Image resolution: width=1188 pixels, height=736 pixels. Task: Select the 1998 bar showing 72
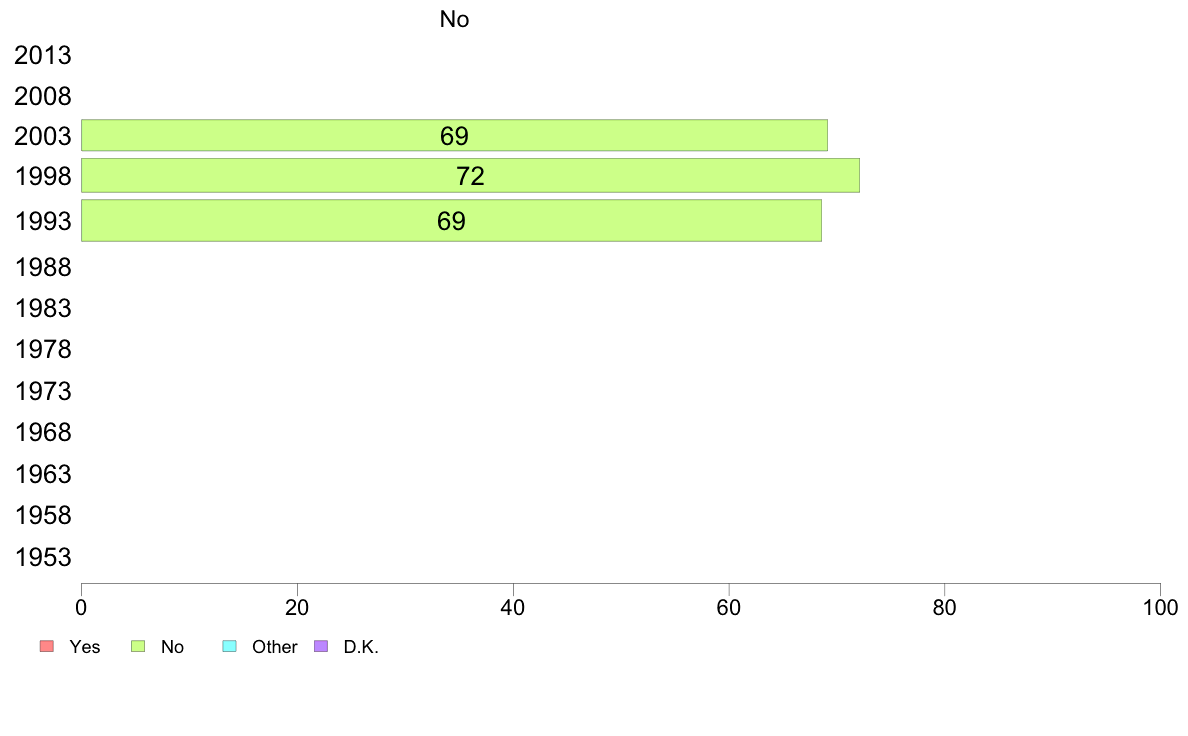[x=471, y=175]
